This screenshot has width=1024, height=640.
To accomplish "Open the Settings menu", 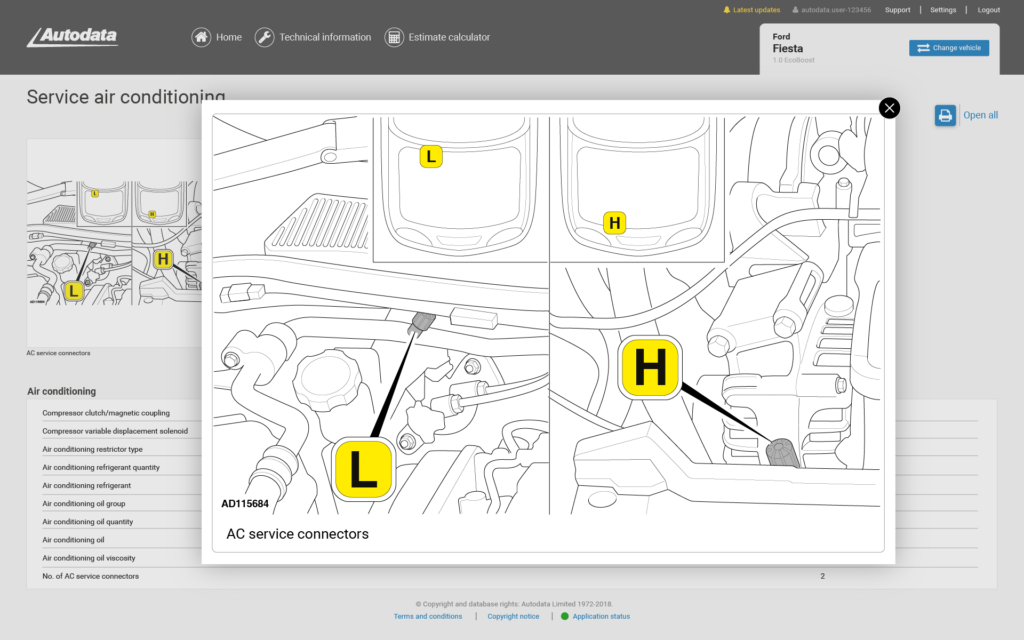I will coord(942,9).
